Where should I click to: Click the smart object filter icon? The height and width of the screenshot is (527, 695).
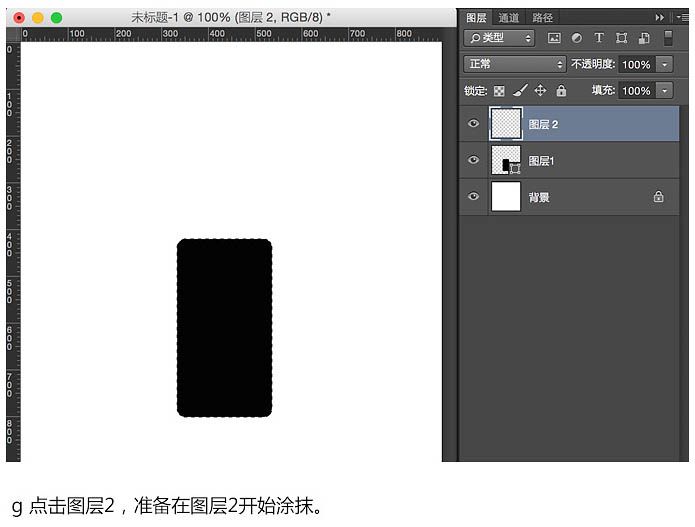[x=643, y=38]
